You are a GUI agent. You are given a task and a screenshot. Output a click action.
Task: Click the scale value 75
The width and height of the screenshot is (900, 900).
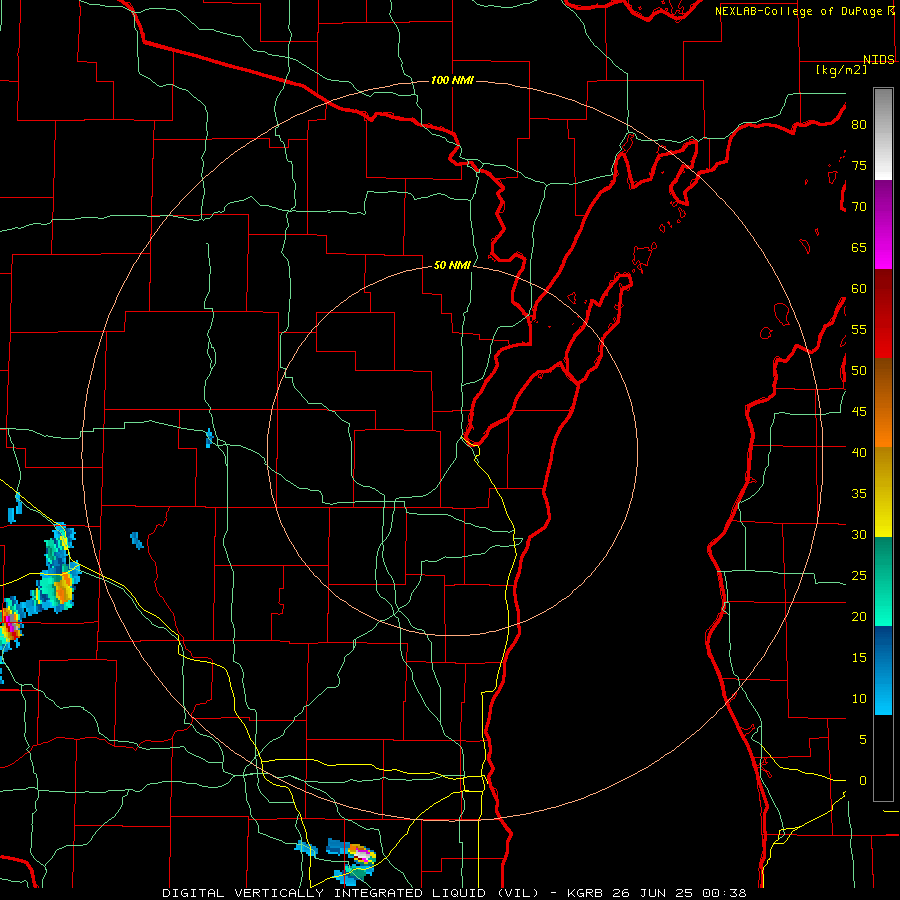[859, 165]
